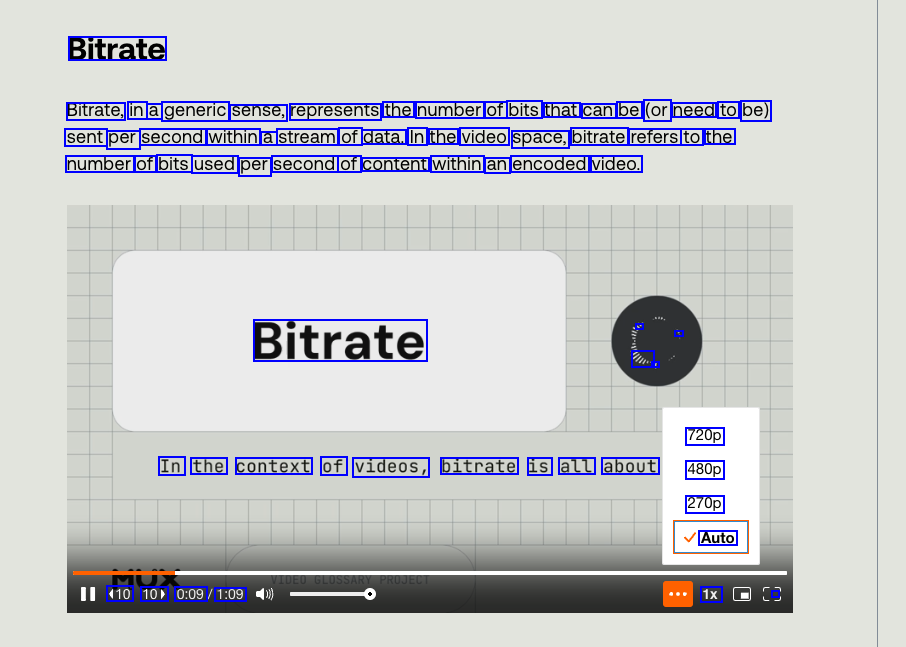
Task: Click the volume slider handle
Action: coord(370,594)
